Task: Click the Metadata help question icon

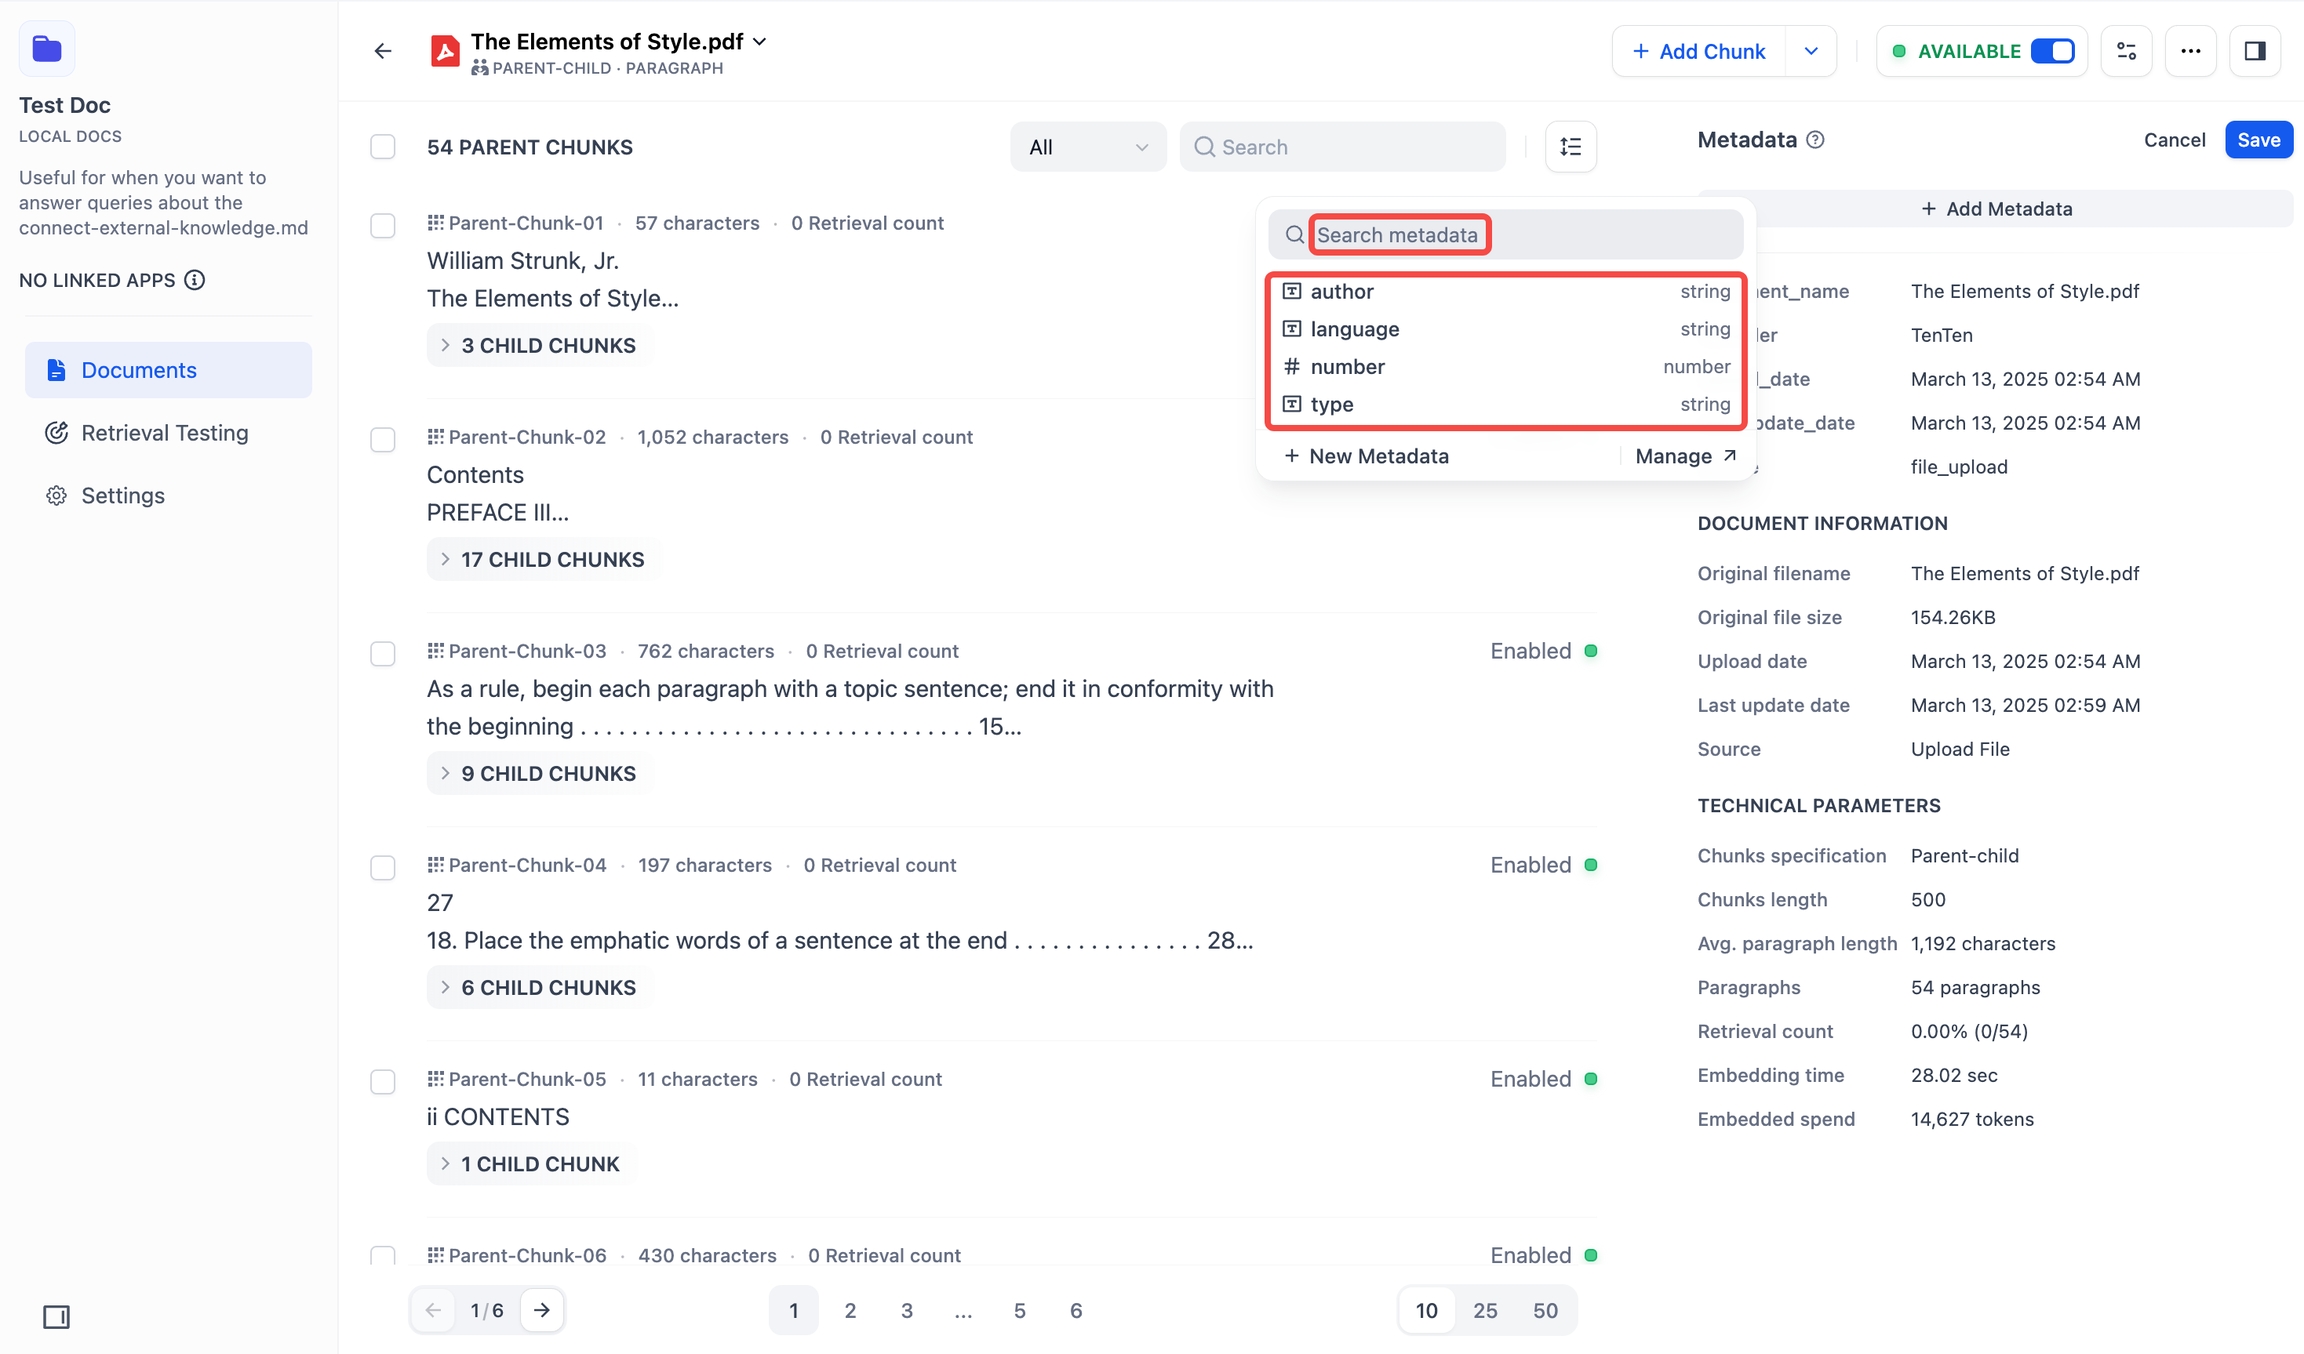Action: point(1816,140)
